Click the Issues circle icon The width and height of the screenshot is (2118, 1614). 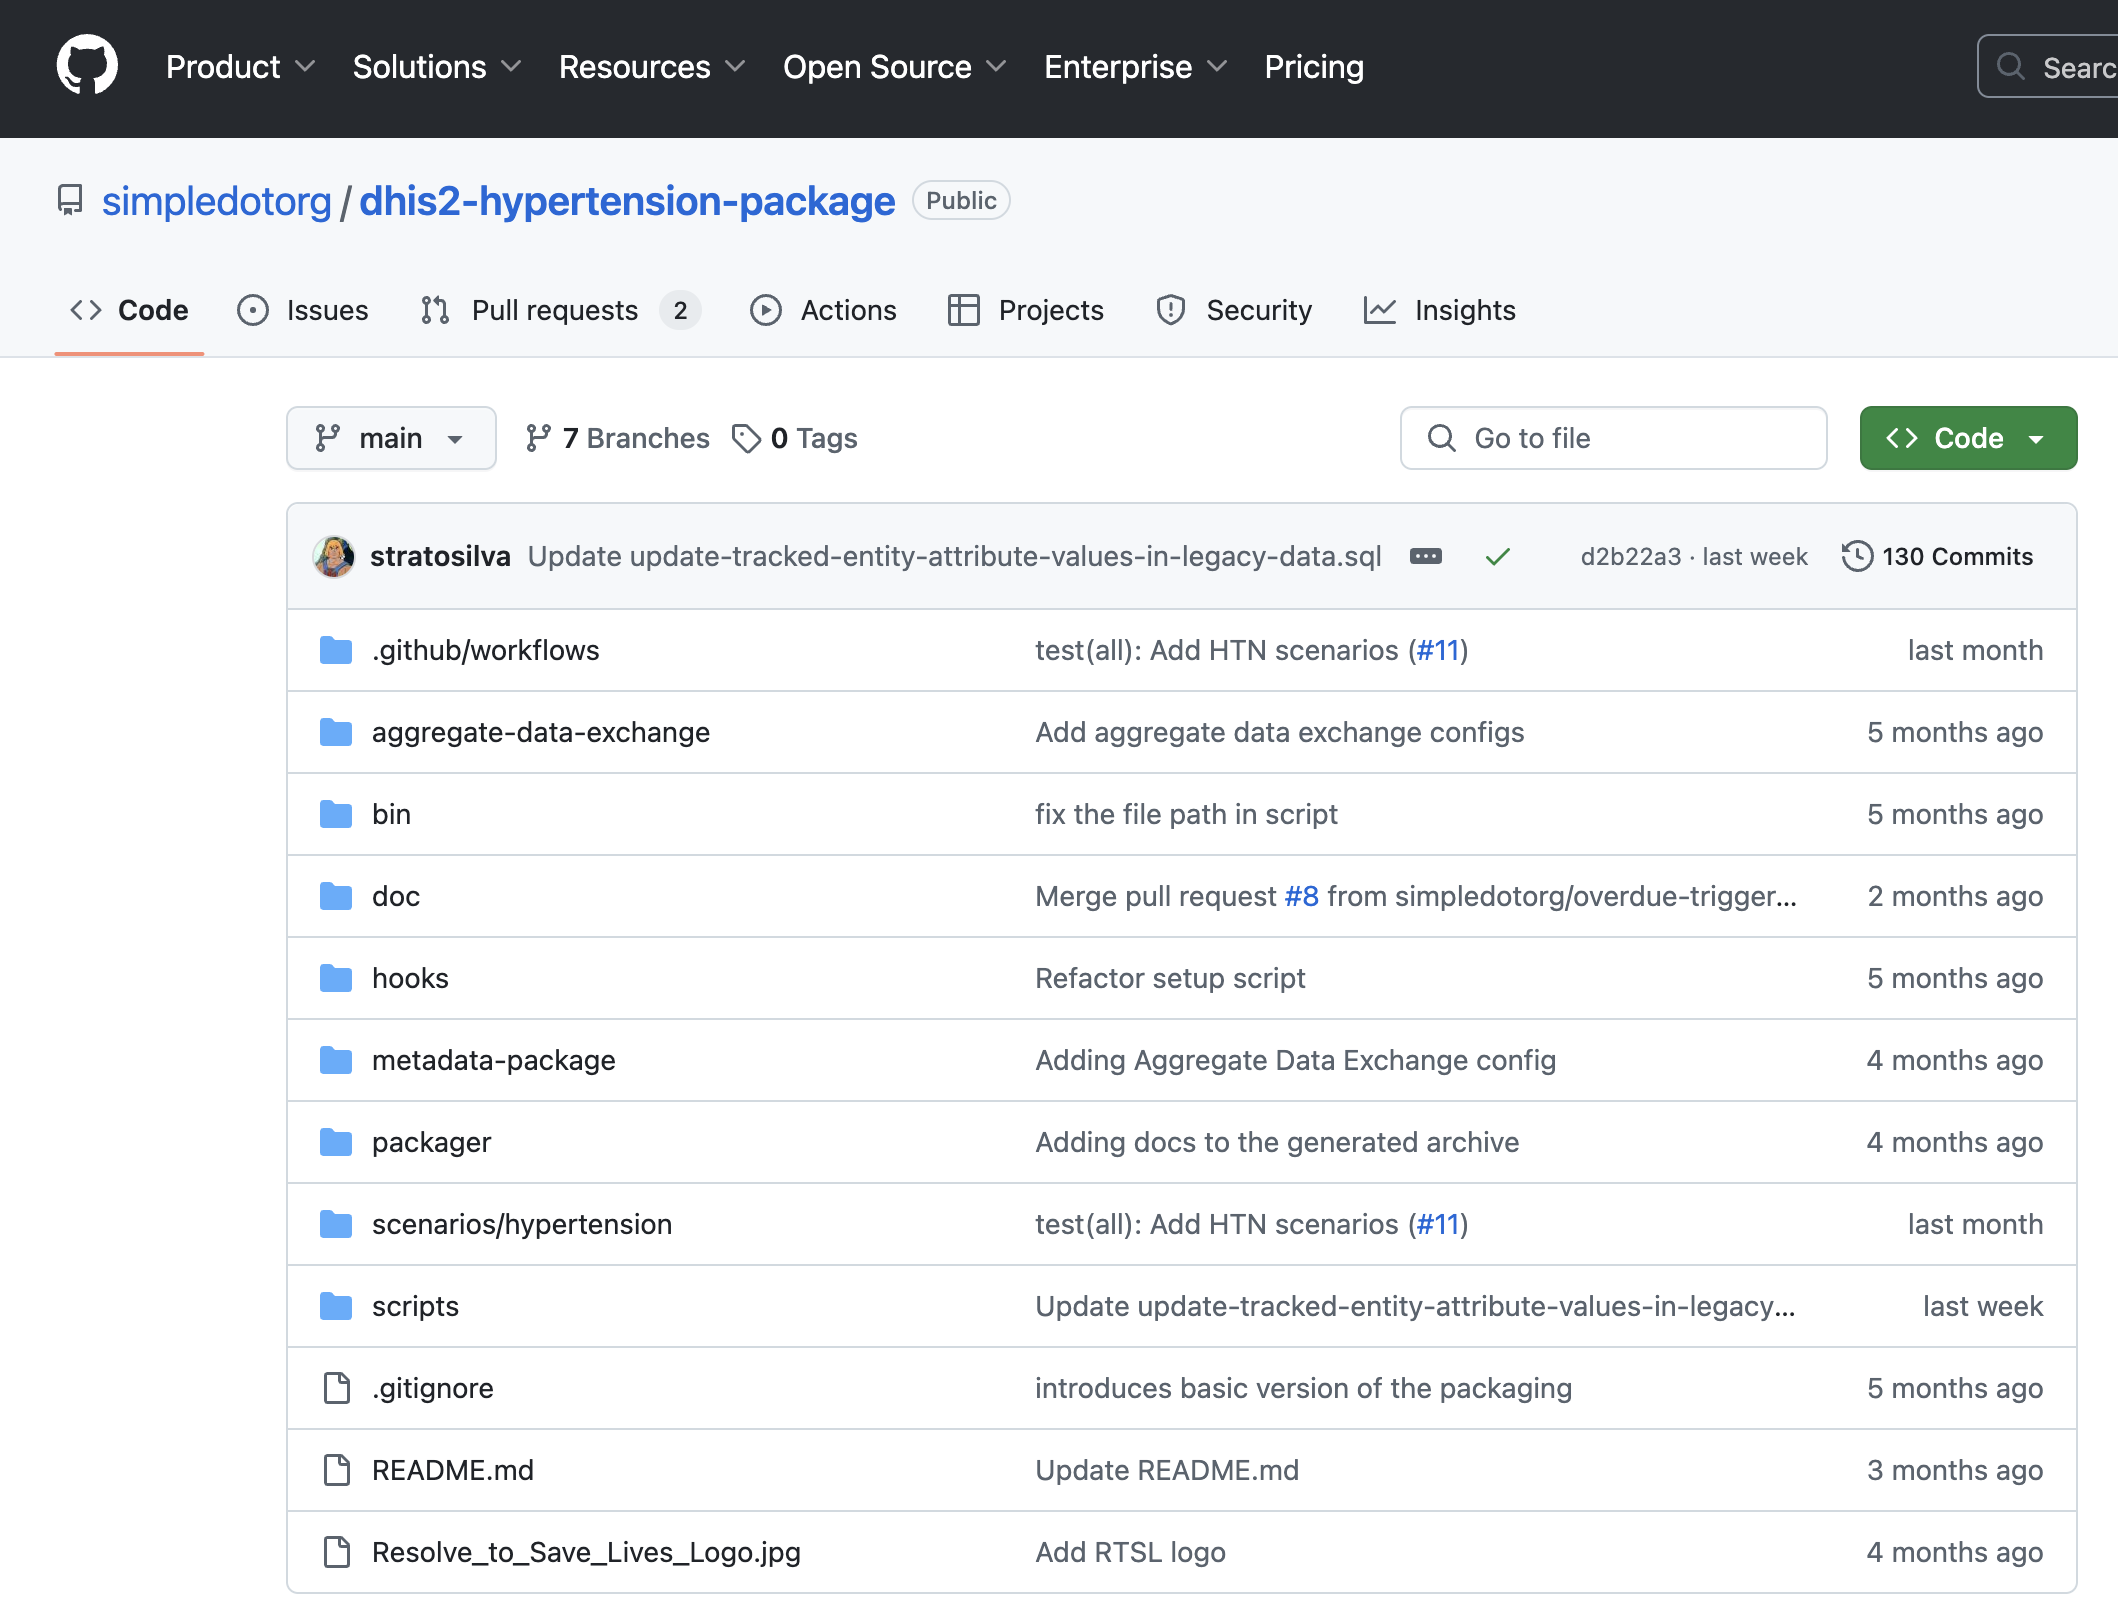coord(253,310)
